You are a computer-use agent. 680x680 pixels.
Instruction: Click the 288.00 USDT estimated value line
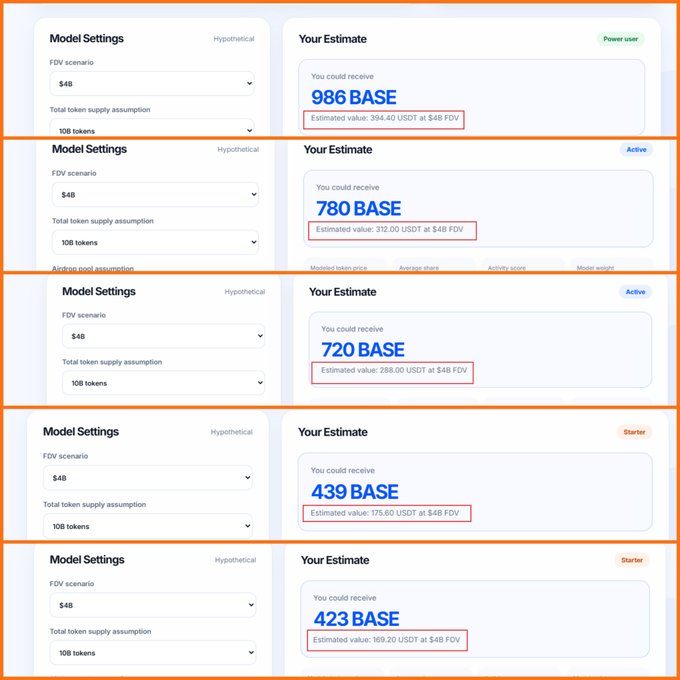coord(394,370)
